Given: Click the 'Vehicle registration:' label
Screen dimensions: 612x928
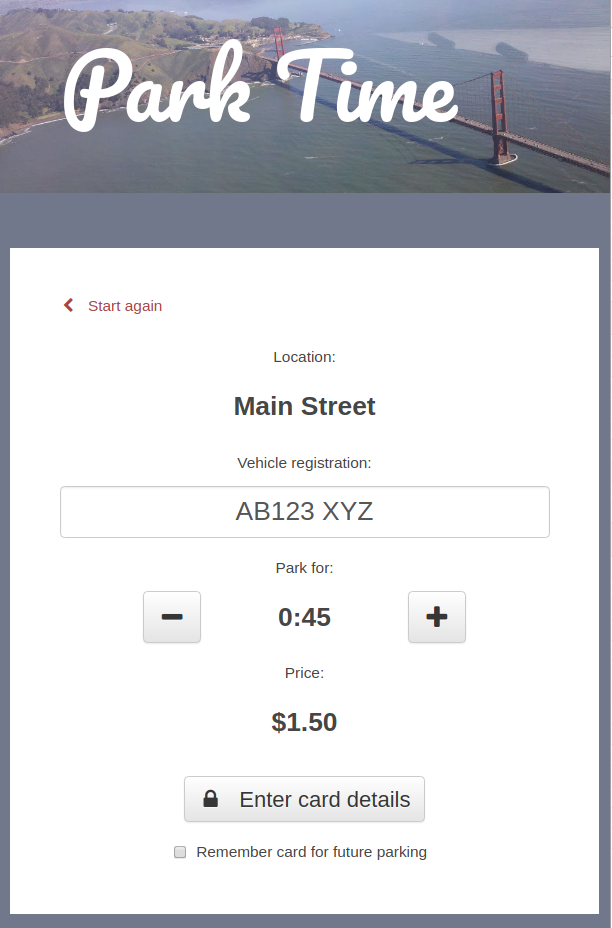Looking at the screenshot, I should (305, 463).
